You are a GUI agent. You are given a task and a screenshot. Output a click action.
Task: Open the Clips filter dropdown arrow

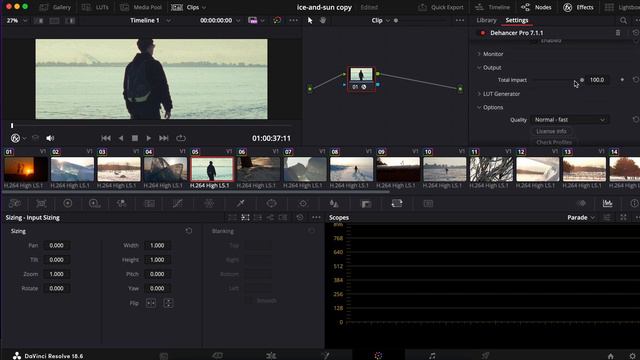click(x=204, y=8)
